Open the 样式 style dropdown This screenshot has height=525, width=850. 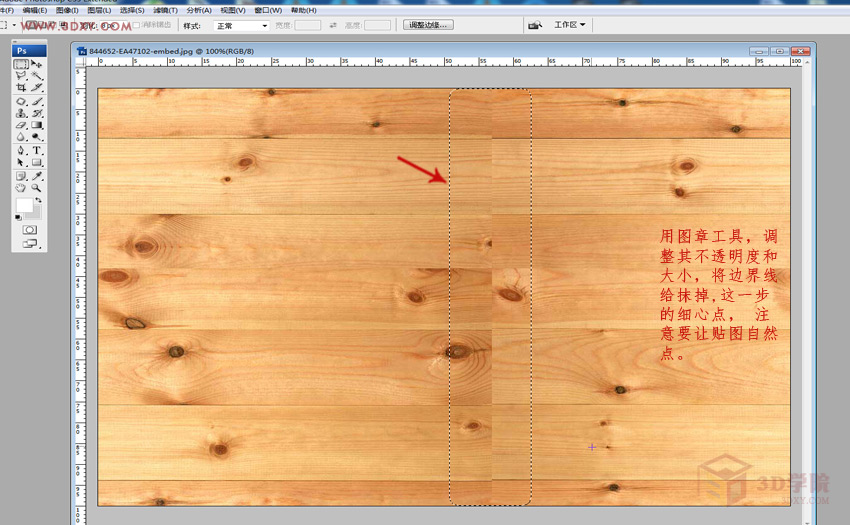point(241,25)
